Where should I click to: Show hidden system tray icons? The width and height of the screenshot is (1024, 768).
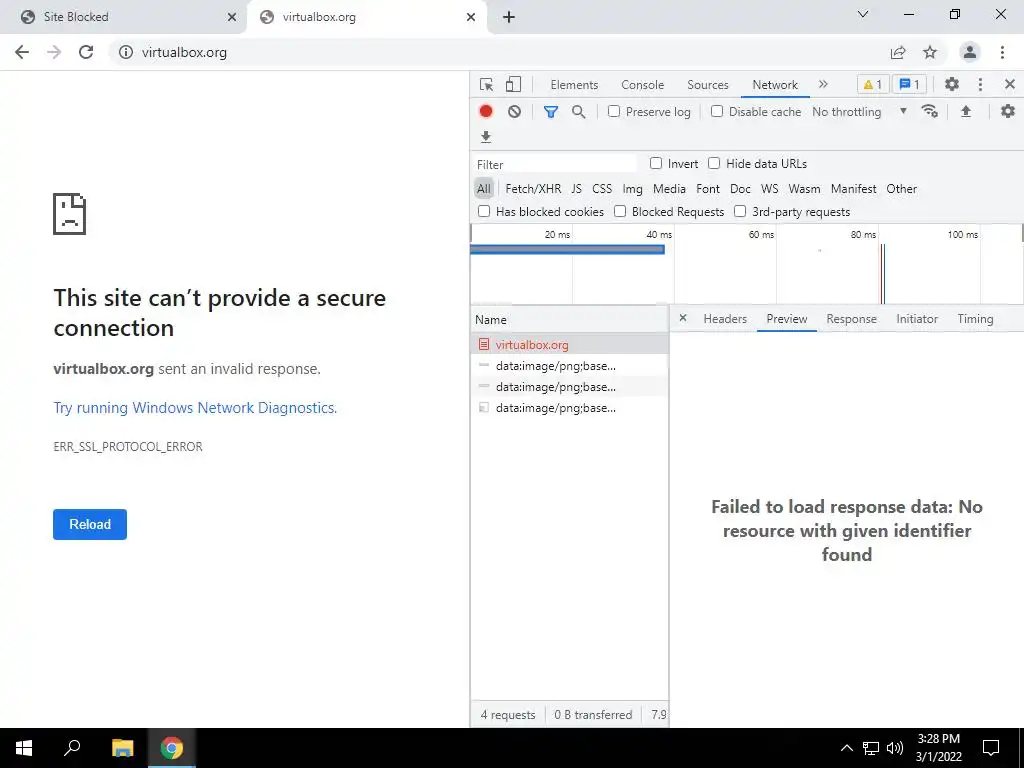(846, 748)
